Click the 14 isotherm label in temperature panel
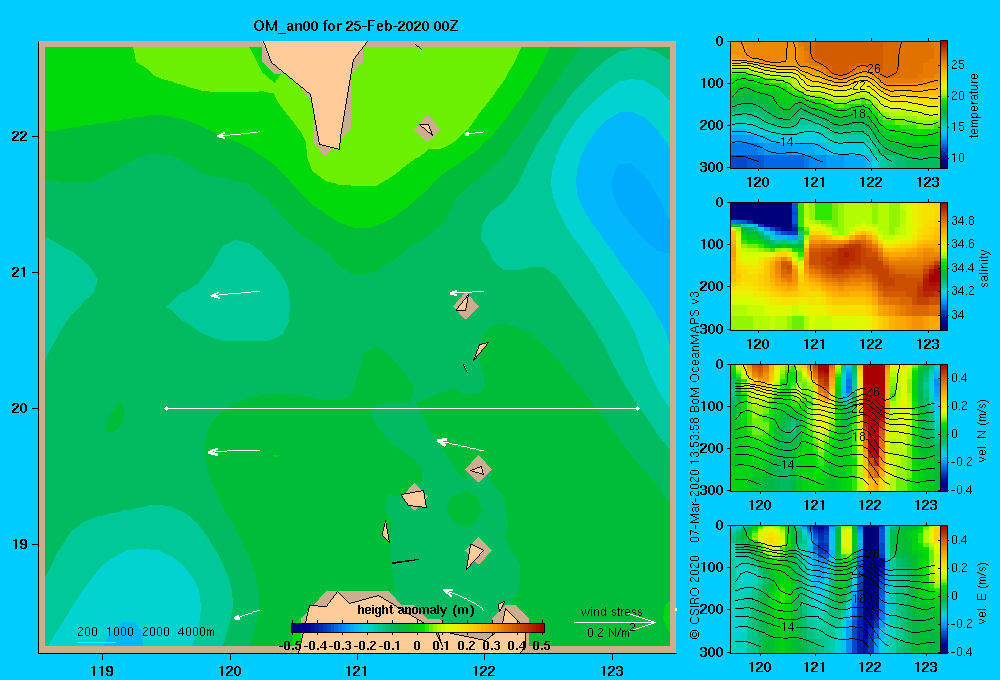The height and width of the screenshot is (680, 1000). [787, 142]
